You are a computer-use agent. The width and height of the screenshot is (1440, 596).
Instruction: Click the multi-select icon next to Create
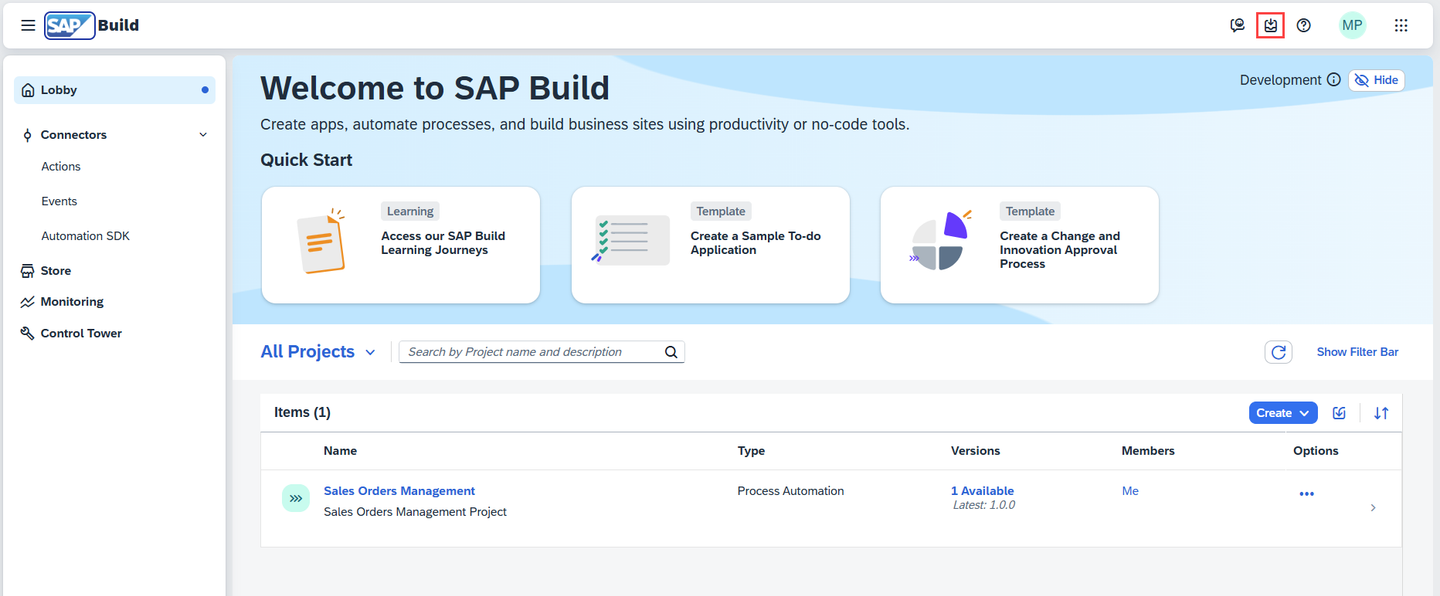1340,413
